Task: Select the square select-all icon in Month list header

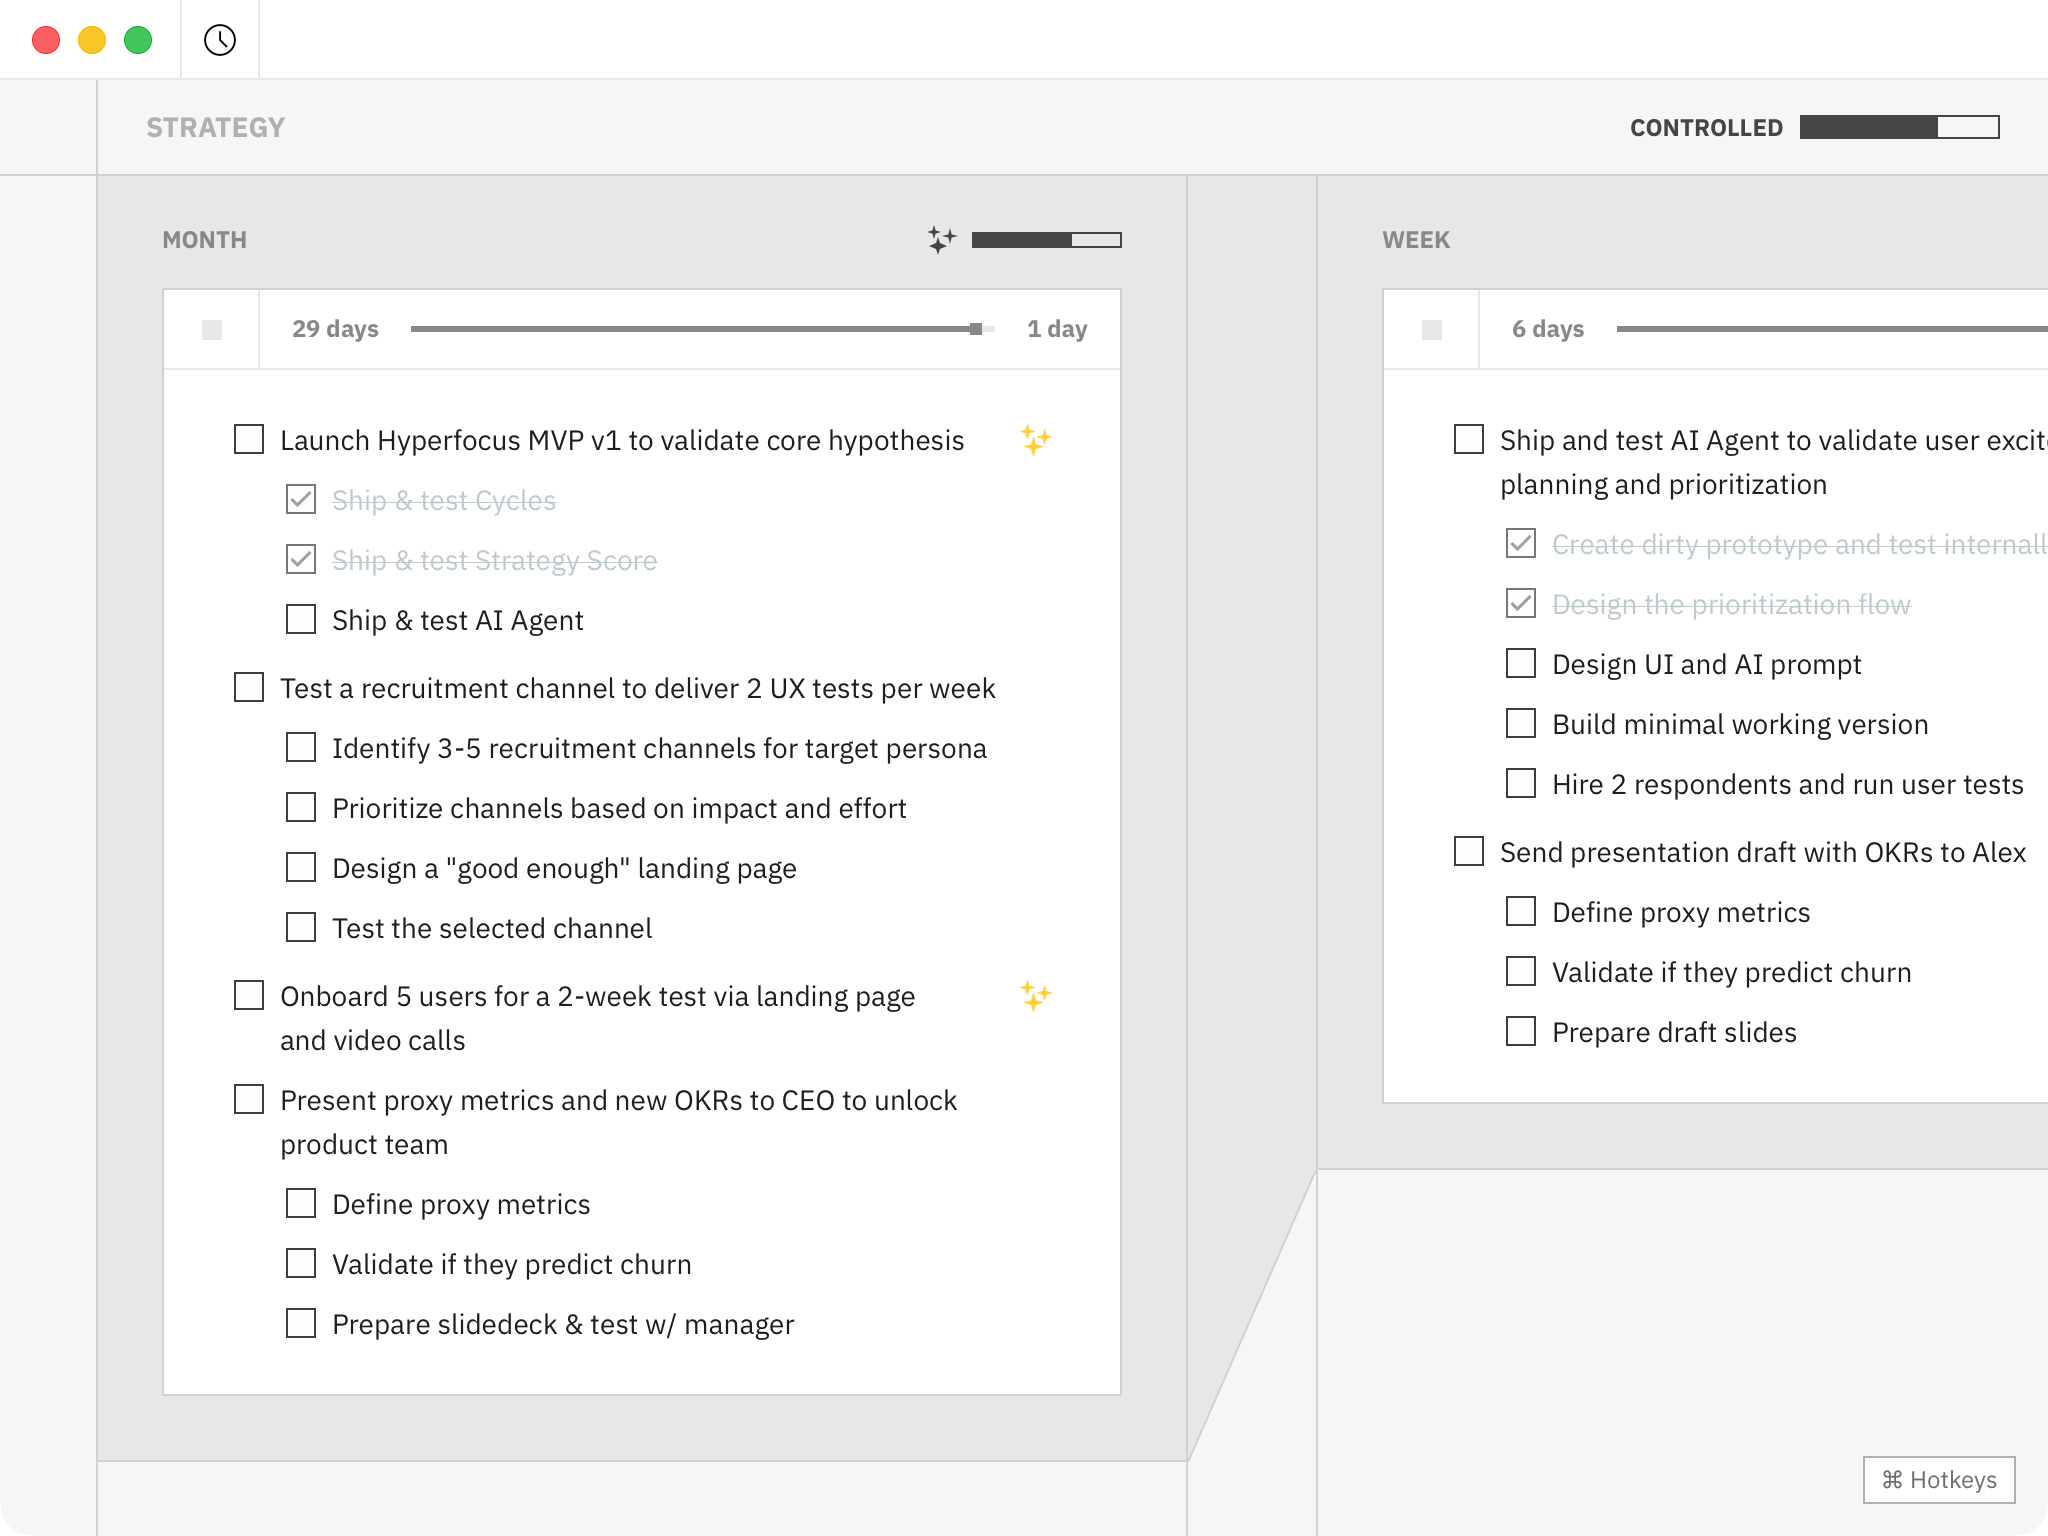Action: [211, 328]
